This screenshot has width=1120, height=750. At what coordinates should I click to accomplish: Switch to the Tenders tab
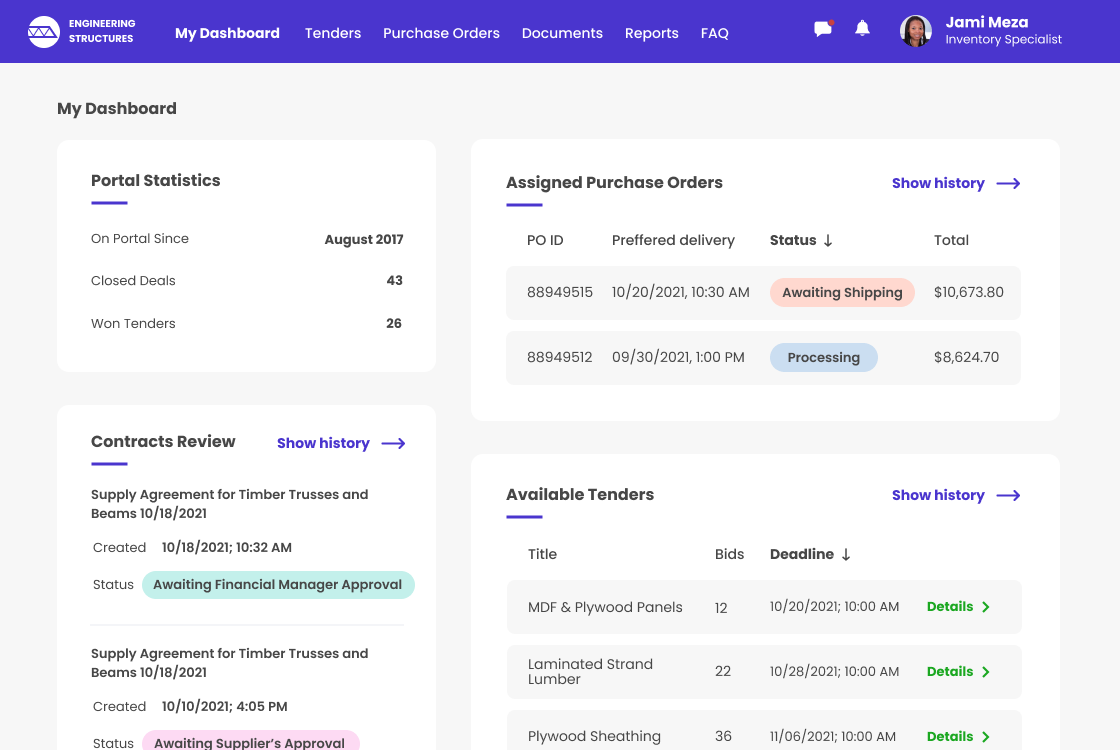pos(332,33)
